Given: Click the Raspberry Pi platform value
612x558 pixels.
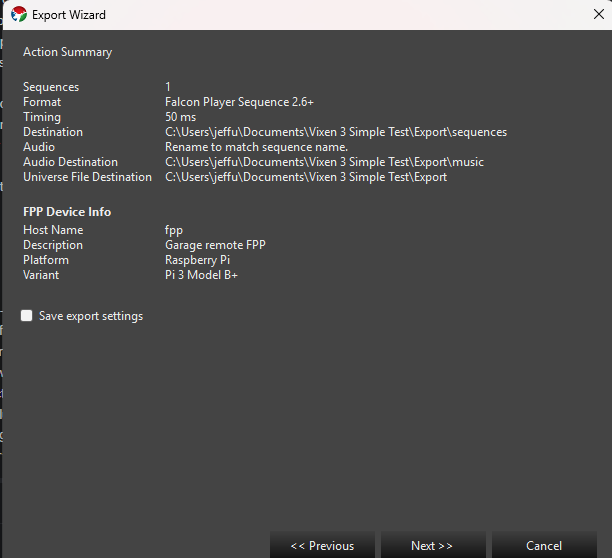Looking at the screenshot, I should click(197, 260).
